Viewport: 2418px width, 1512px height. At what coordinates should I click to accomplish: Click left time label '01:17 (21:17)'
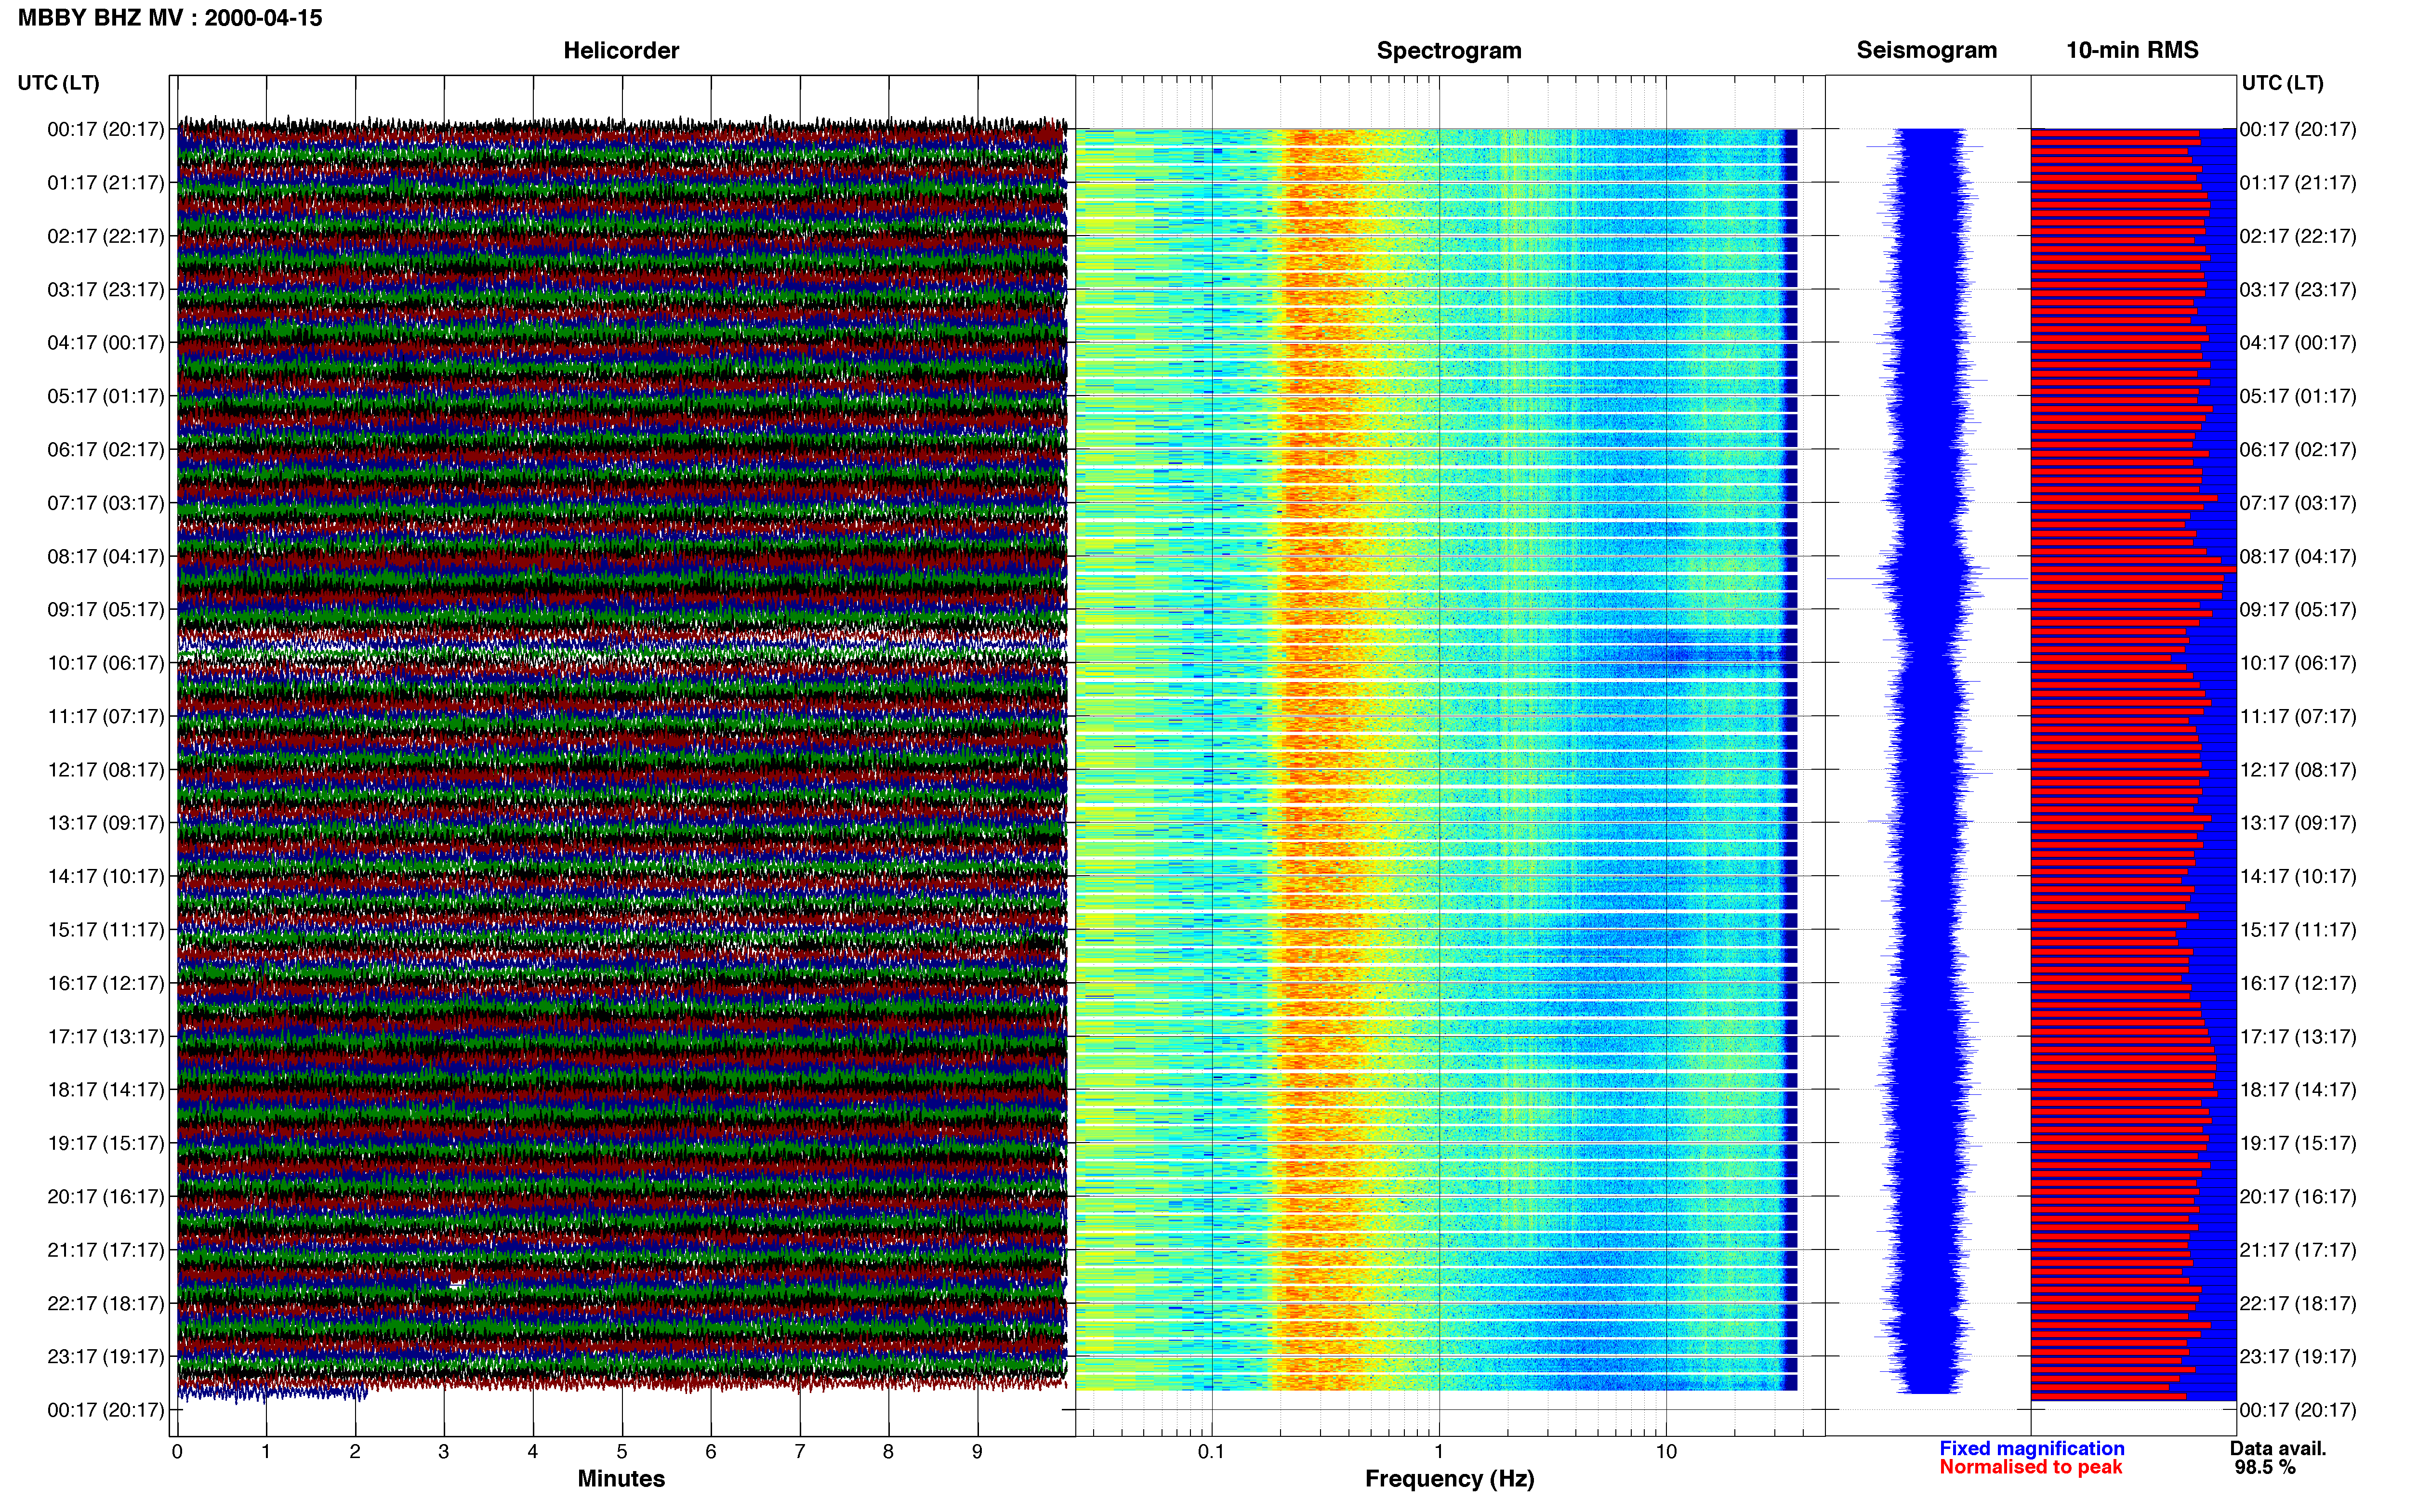point(105,183)
